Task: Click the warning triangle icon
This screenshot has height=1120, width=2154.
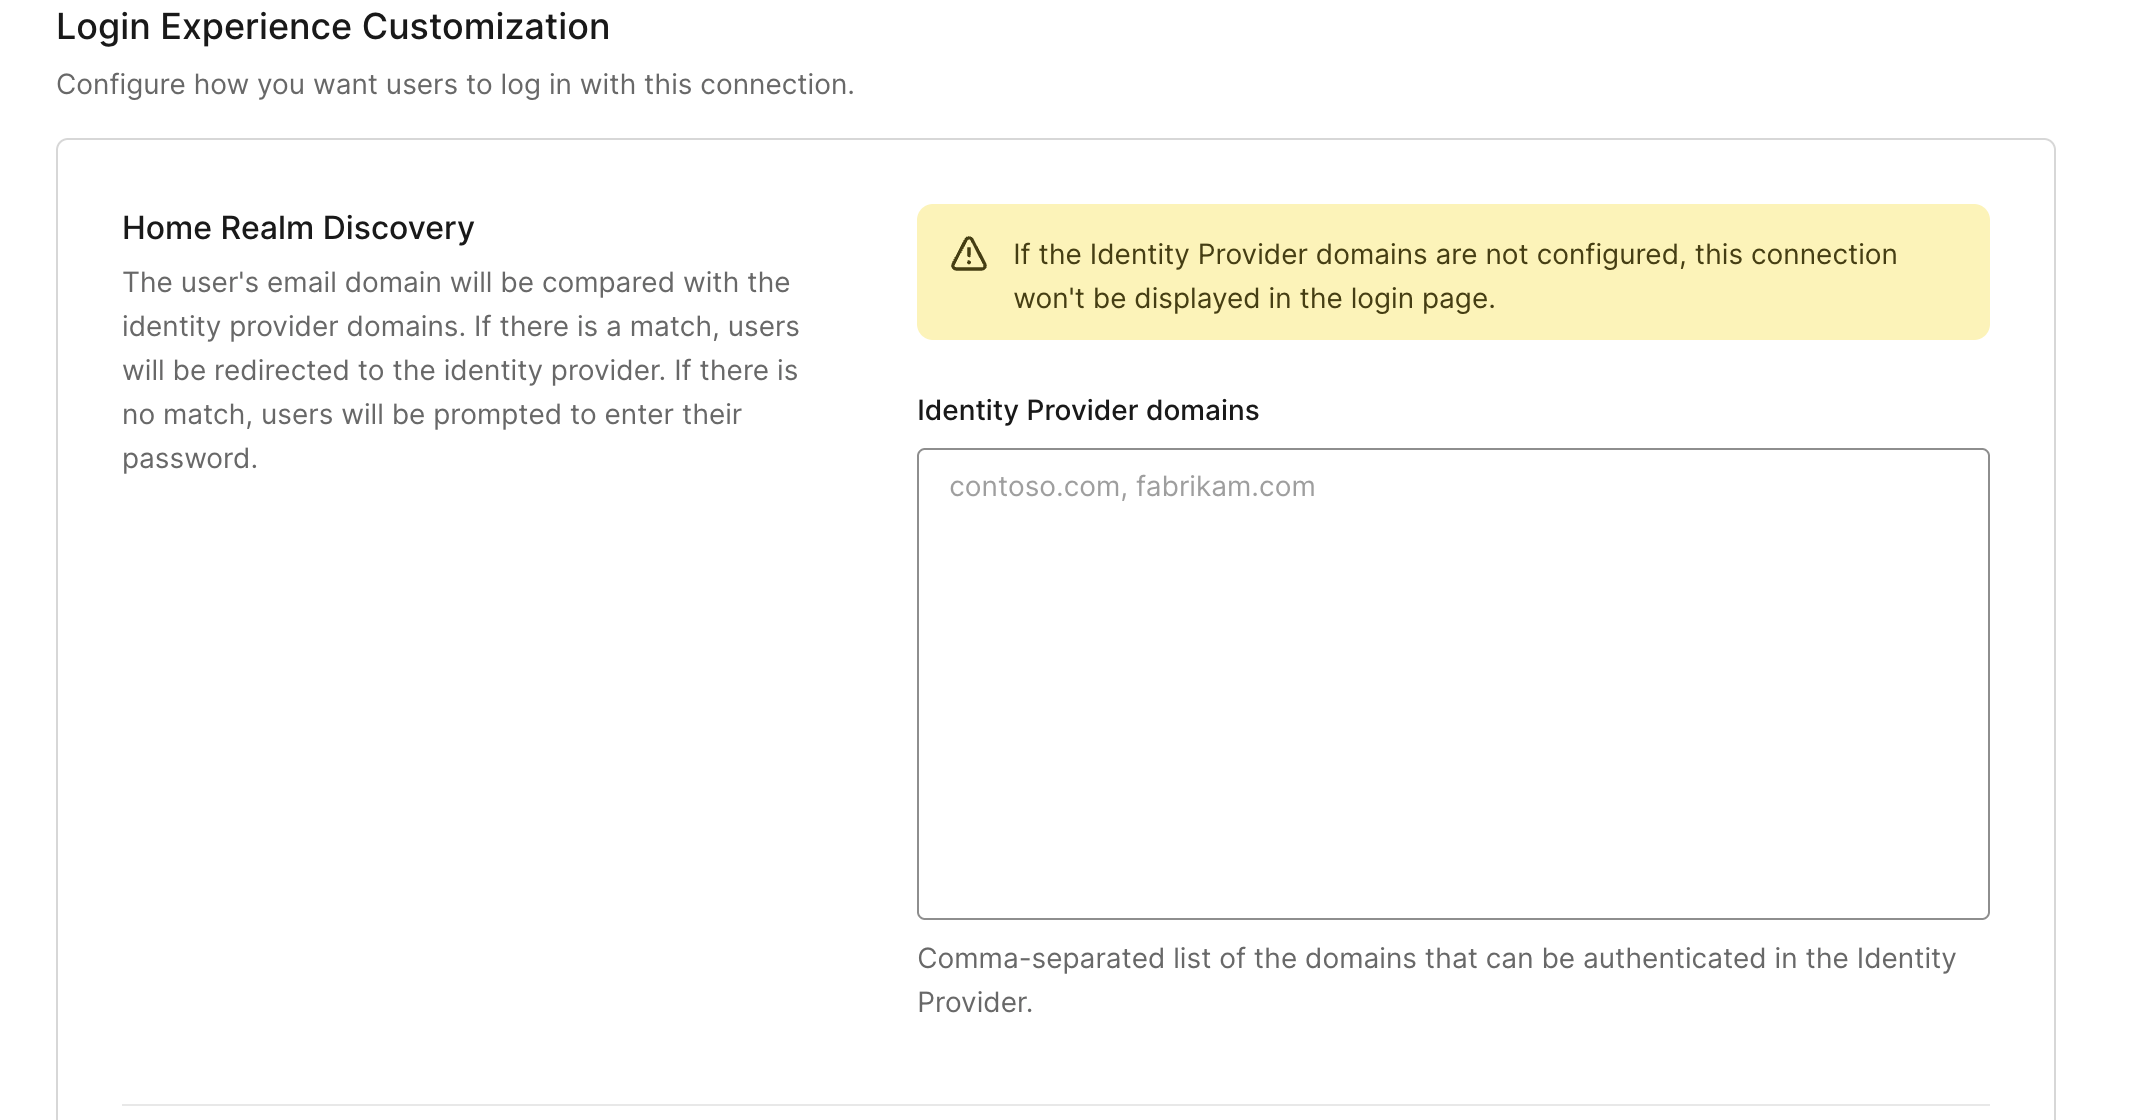Action: click(x=968, y=254)
